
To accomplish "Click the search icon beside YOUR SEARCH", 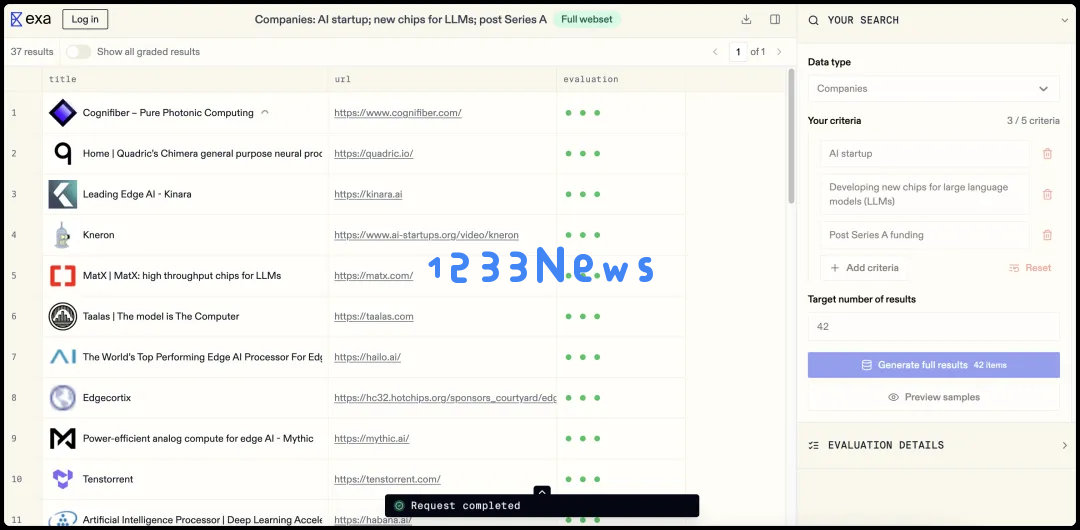I will pyautogui.click(x=813, y=21).
